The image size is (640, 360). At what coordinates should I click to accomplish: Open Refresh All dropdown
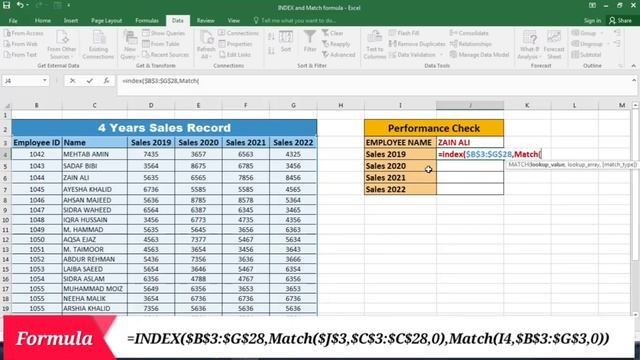[206, 44]
